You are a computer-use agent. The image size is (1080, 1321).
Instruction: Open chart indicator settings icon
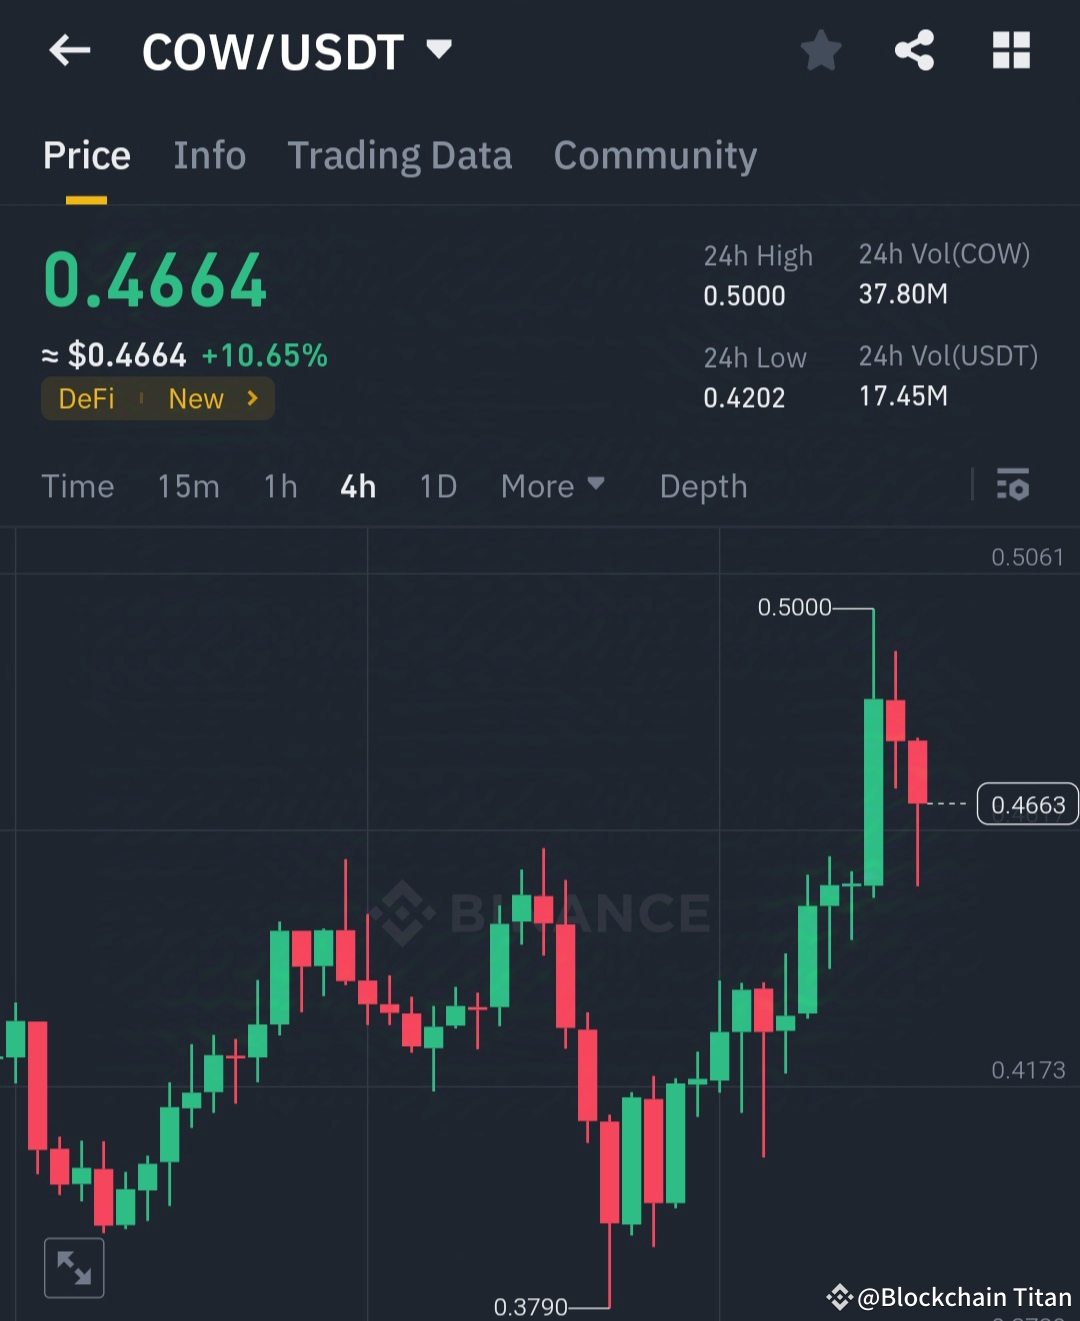(1013, 486)
